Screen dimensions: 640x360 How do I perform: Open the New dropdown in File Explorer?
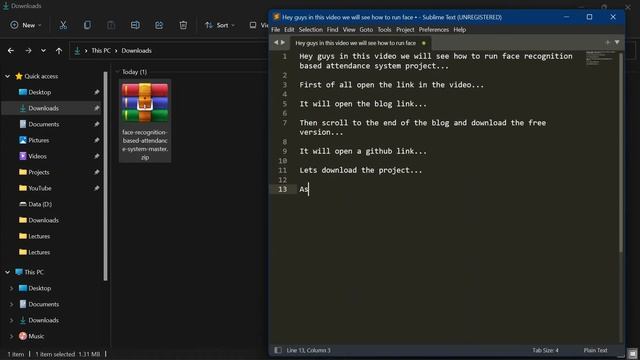click(x=26, y=25)
